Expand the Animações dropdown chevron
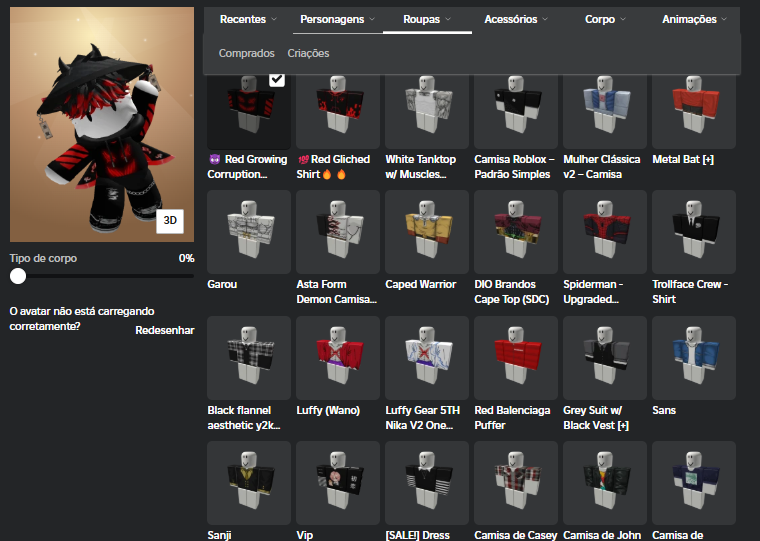 [x=724, y=19]
